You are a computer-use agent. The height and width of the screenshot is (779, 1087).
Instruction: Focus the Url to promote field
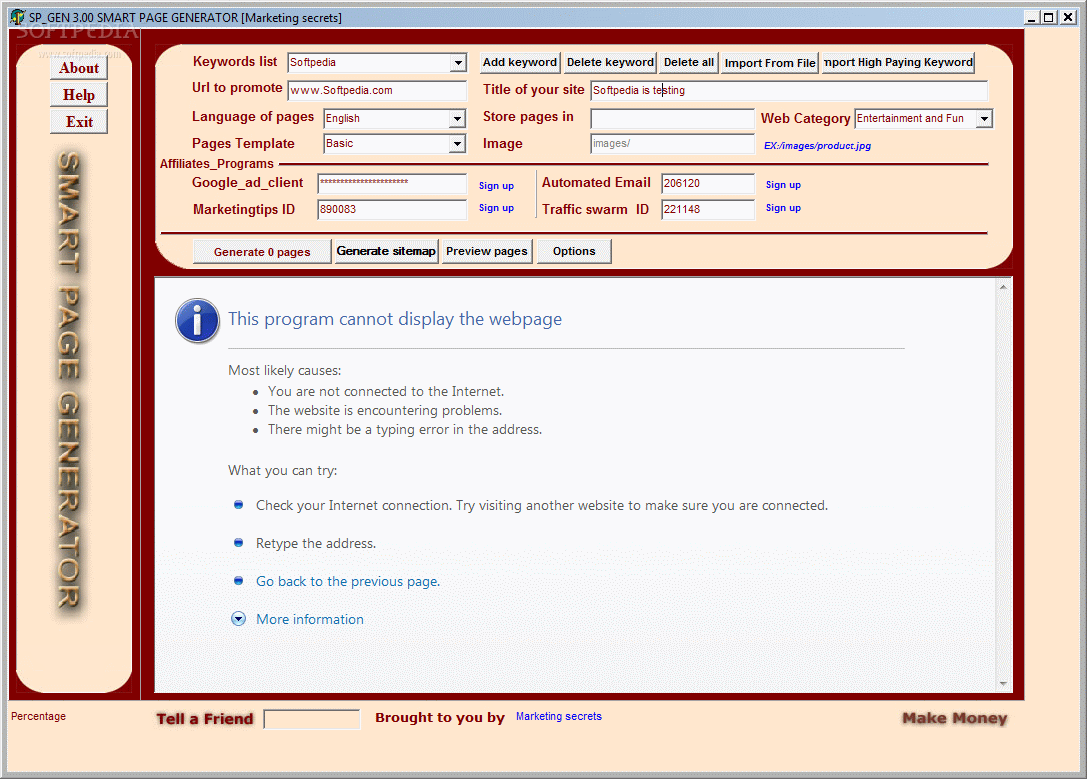pos(377,91)
